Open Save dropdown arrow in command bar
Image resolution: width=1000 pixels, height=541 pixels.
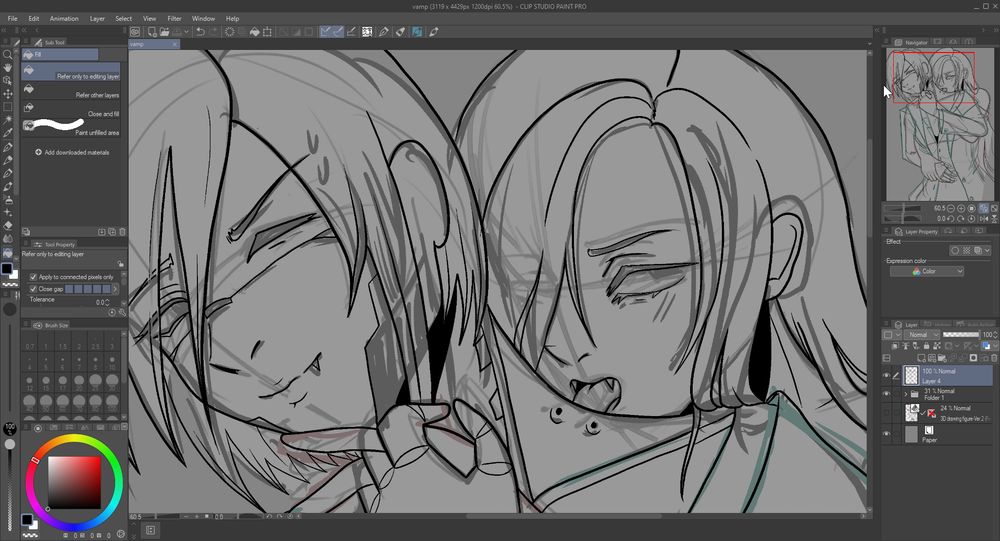186,31
